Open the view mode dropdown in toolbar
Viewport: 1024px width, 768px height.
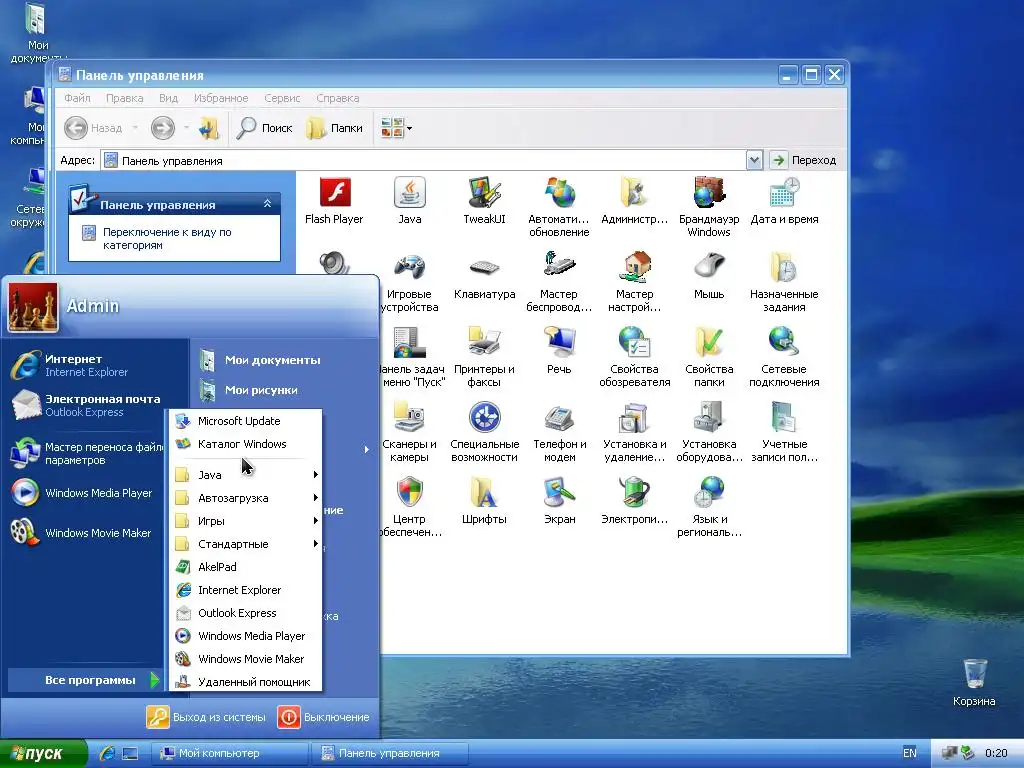[x=396, y=128]
